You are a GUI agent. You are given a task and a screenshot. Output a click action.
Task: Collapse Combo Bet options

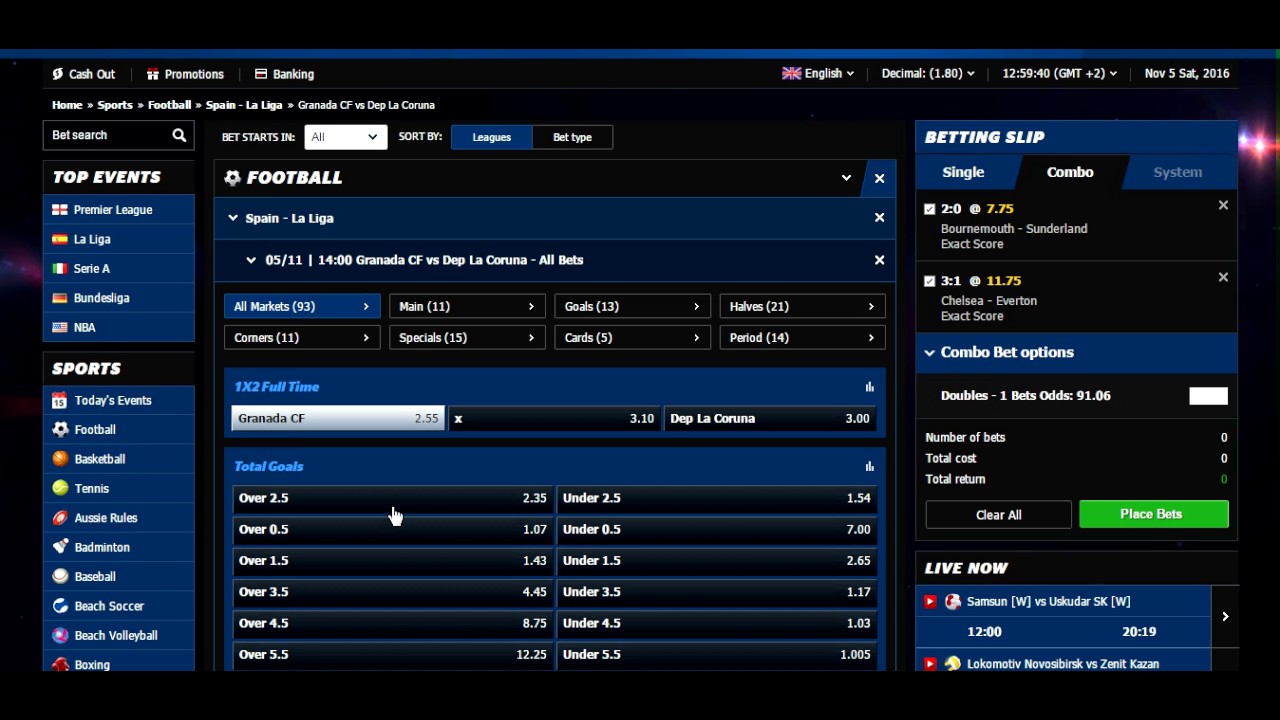[930, 352]
